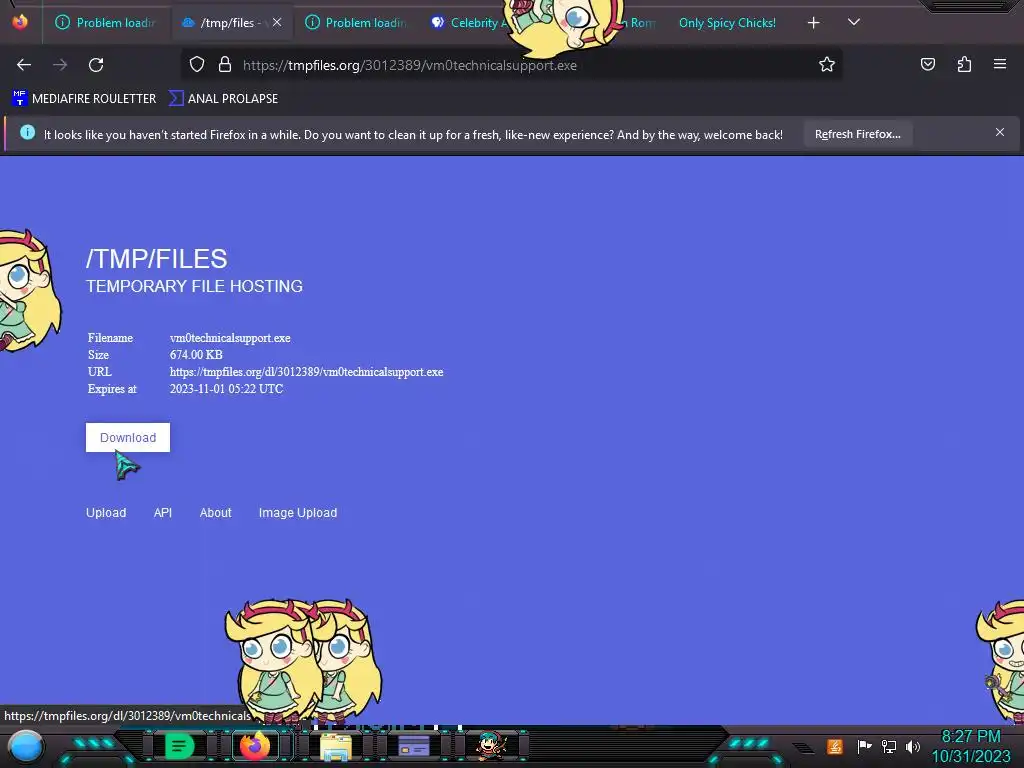Click filename vm0technicalsupport.exe text

[230, 338]
